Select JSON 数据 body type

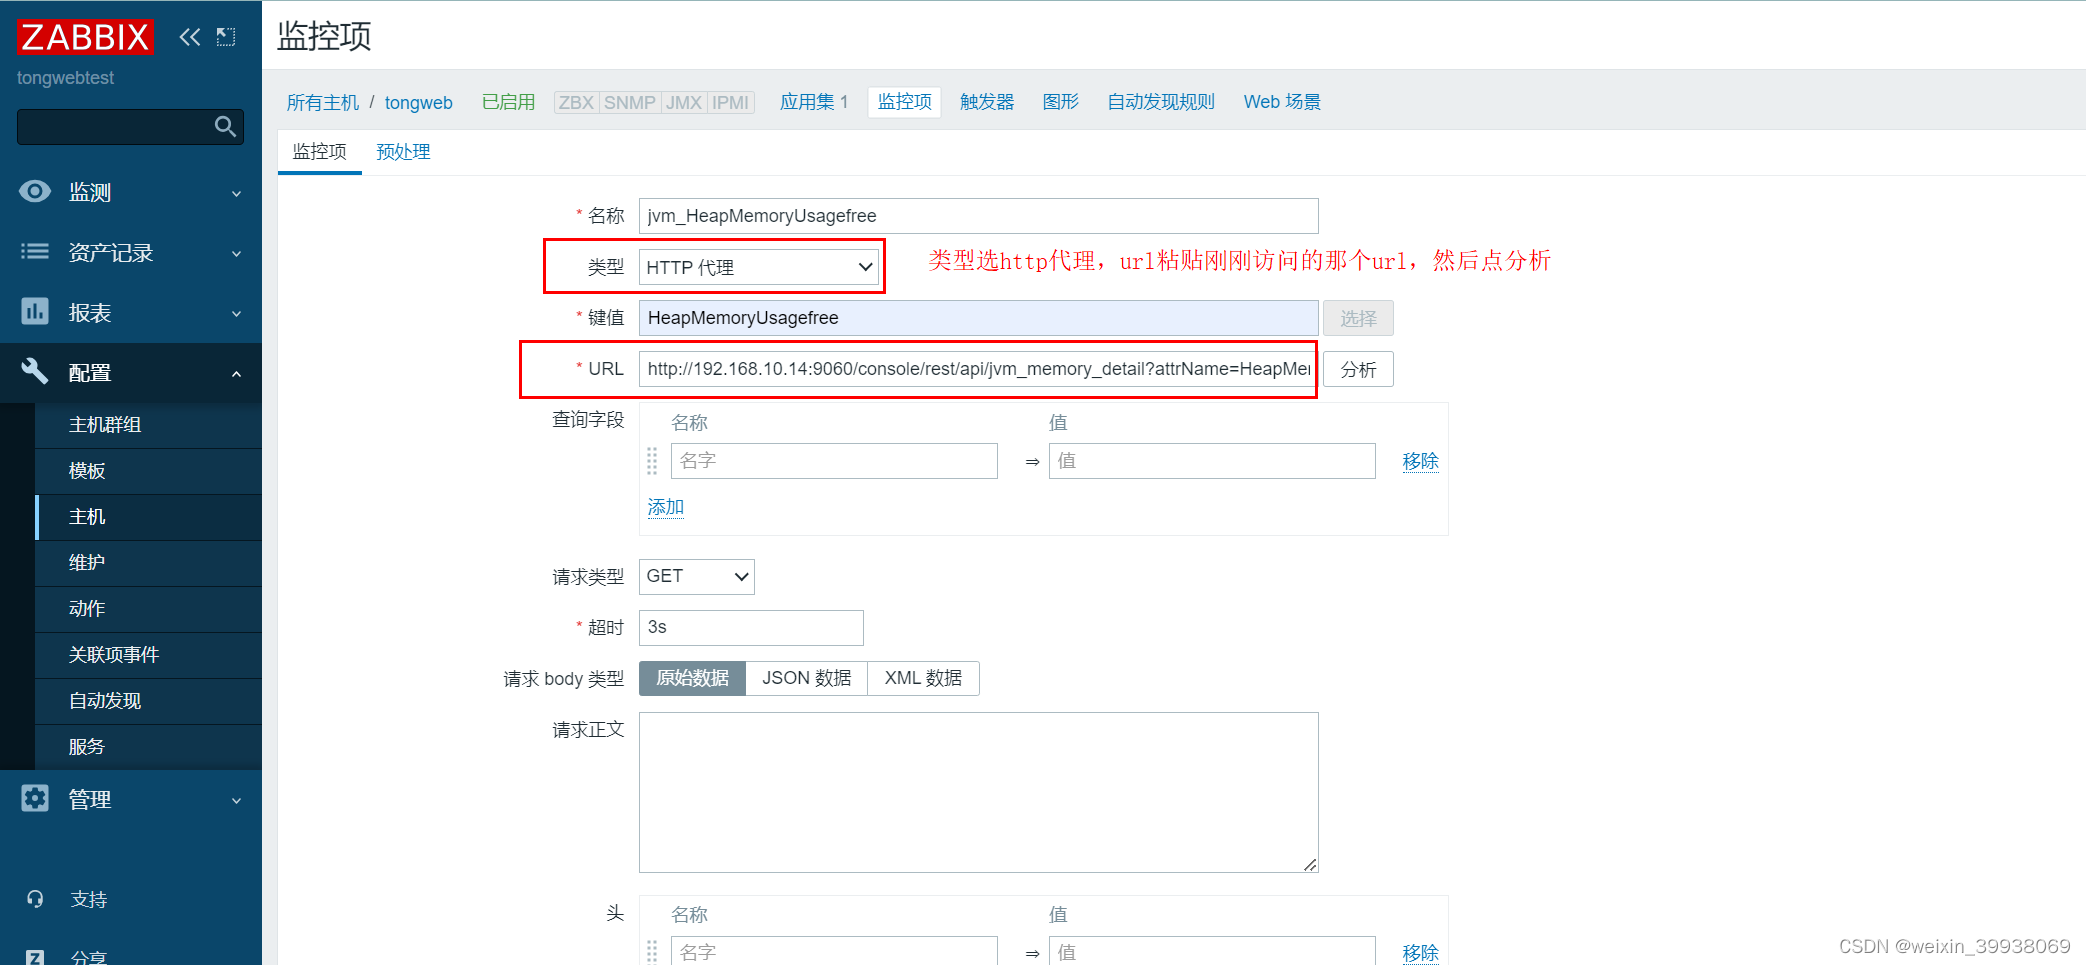pos(807,678)
